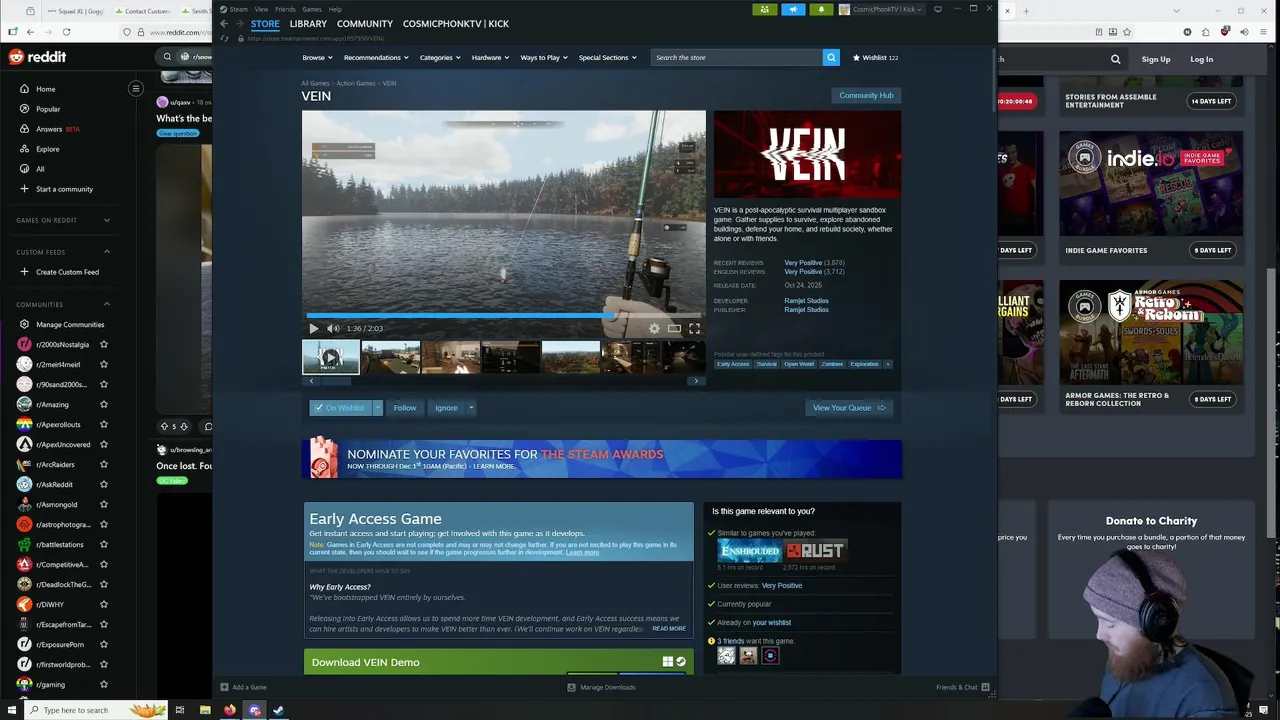
Task: Open Friends & Chat
Action: 963,687
